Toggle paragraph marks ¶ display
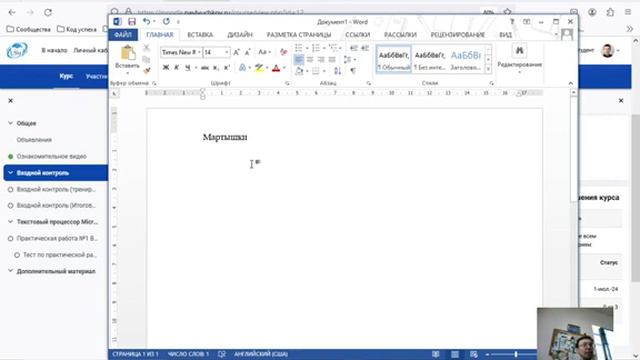 pyautogui.click(x=353, y=71)
